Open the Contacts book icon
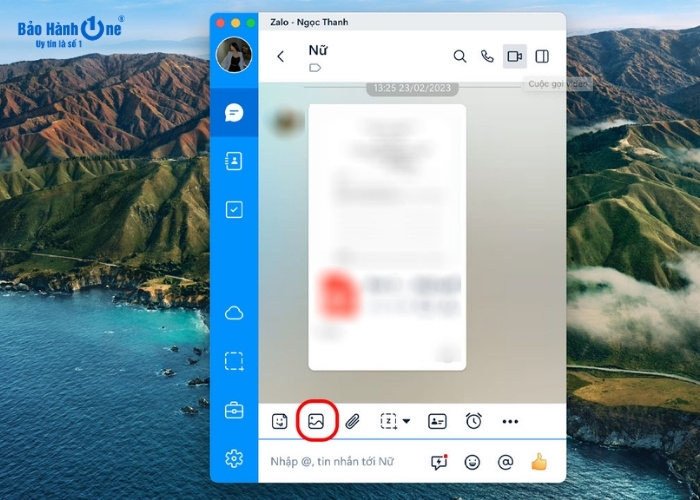Screen dimensions: 700x500 (234, 161)
